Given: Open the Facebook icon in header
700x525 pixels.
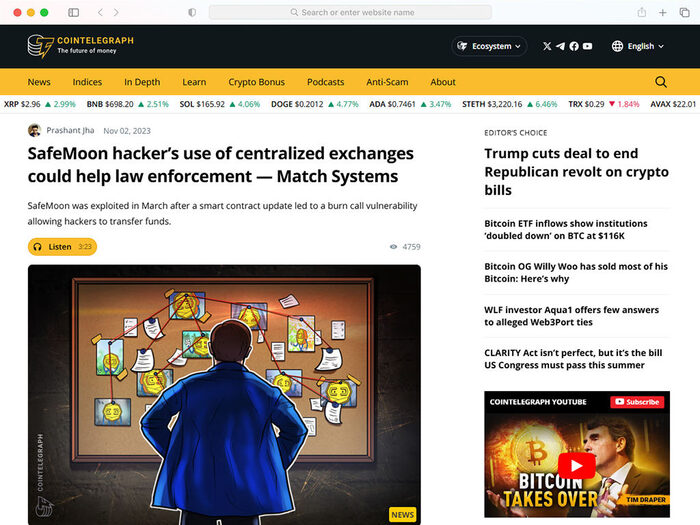Looking at the screenshot, I should (574, 46).
